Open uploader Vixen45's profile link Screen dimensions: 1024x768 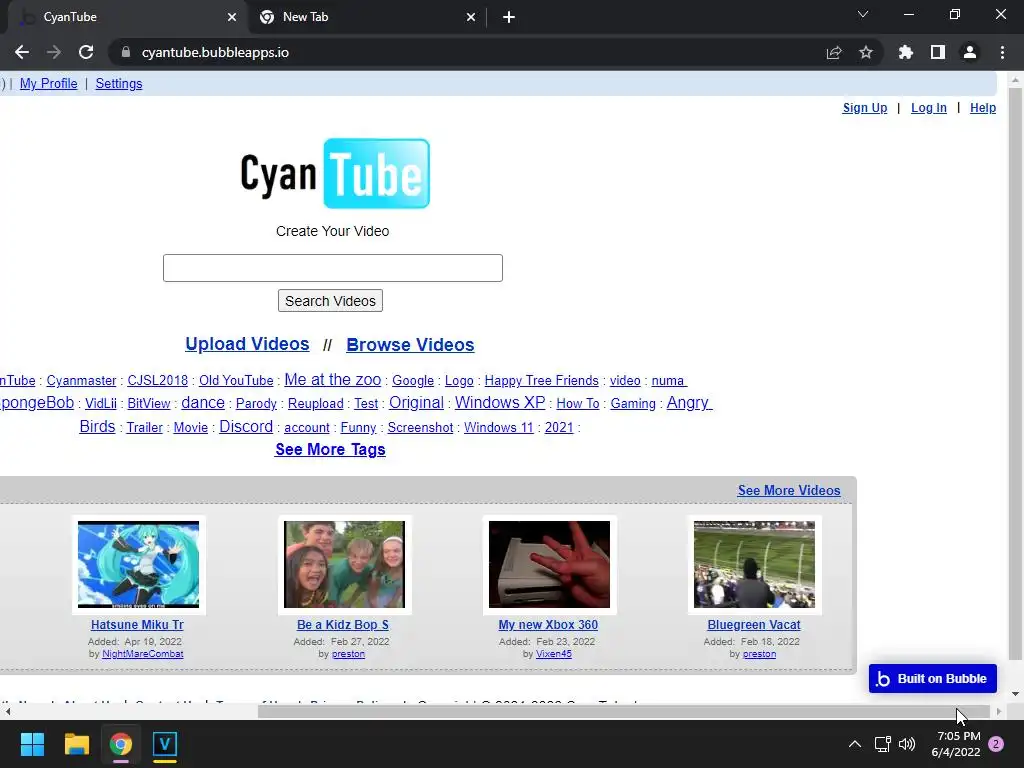coord(554,654)
